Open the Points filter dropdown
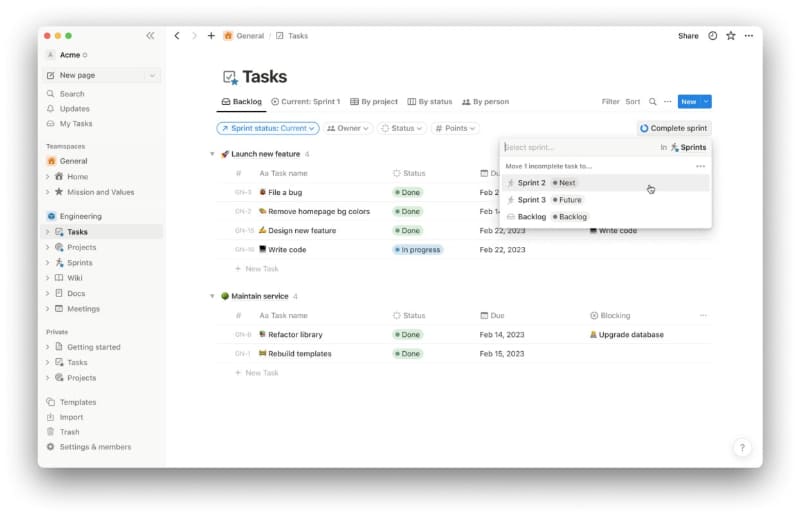Image resolution: width=800 pixels, height=517 pixels. [x=455, y=128]
